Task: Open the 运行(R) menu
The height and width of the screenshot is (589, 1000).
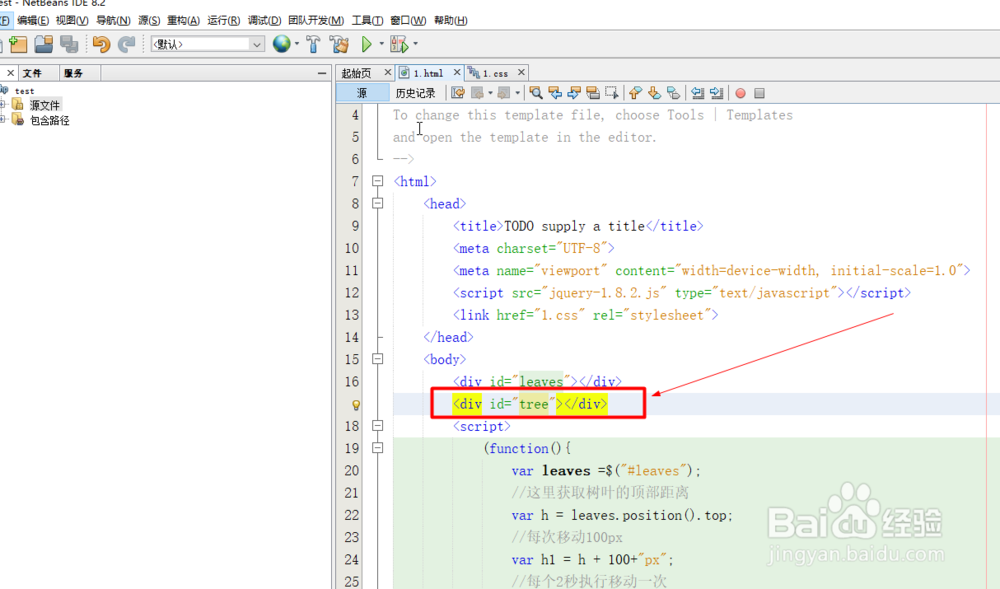Action: (223, 20)
